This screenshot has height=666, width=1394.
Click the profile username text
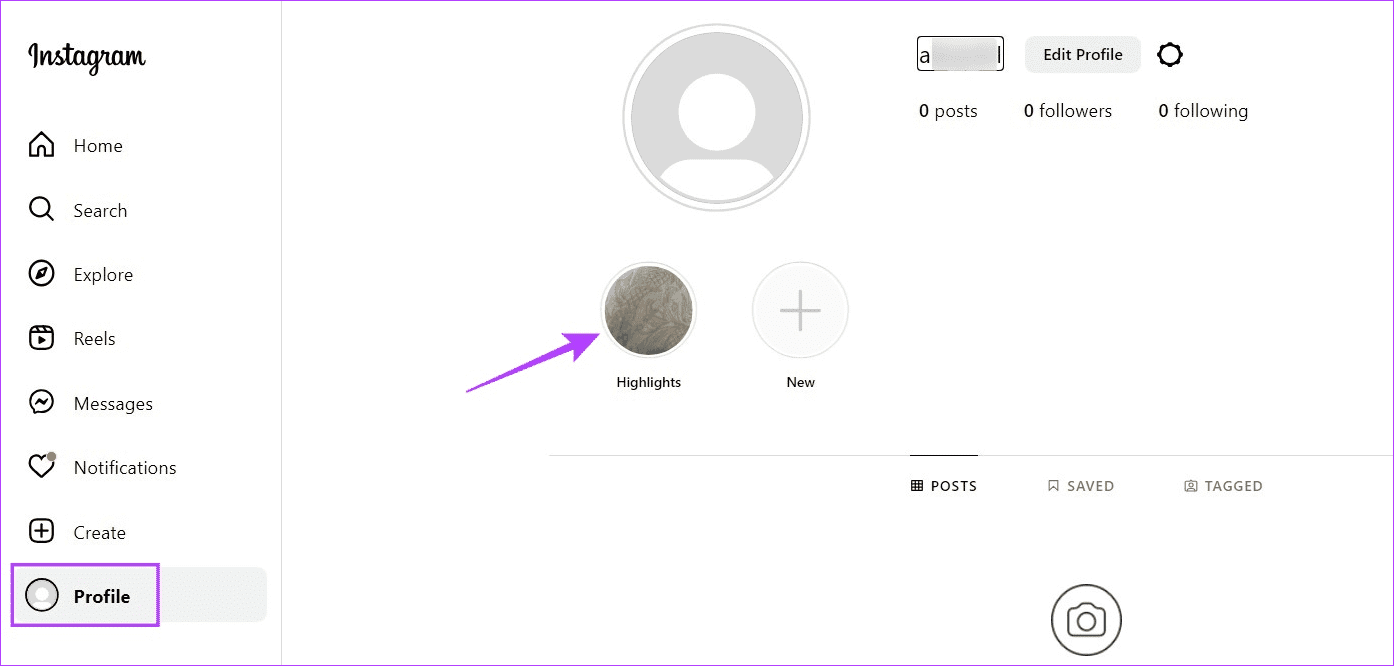point(960,54)
